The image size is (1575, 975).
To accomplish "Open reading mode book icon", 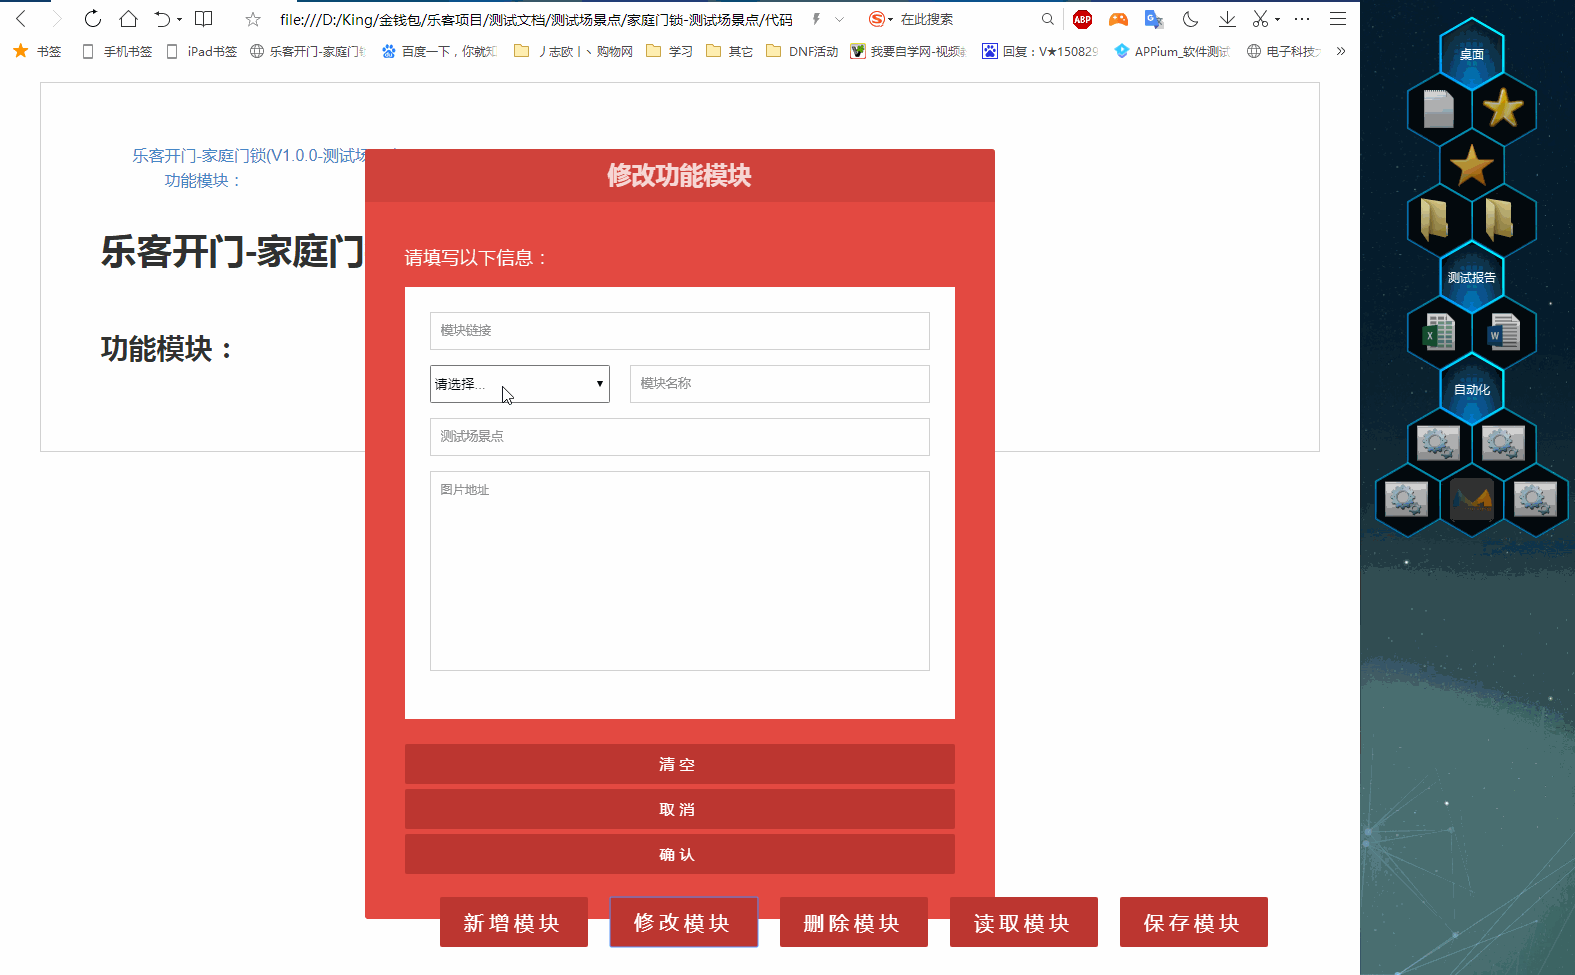I will click(203, 19).
